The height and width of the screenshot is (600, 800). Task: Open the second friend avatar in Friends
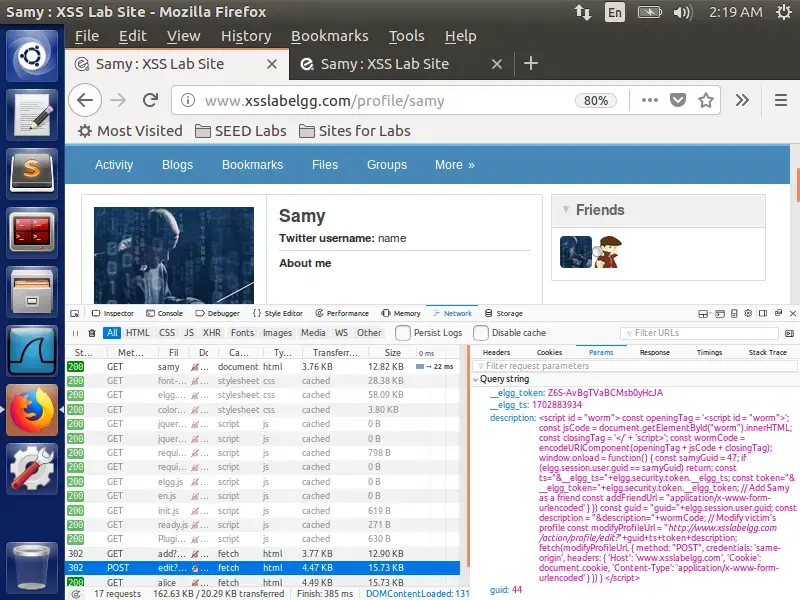[x=608, y=252]
